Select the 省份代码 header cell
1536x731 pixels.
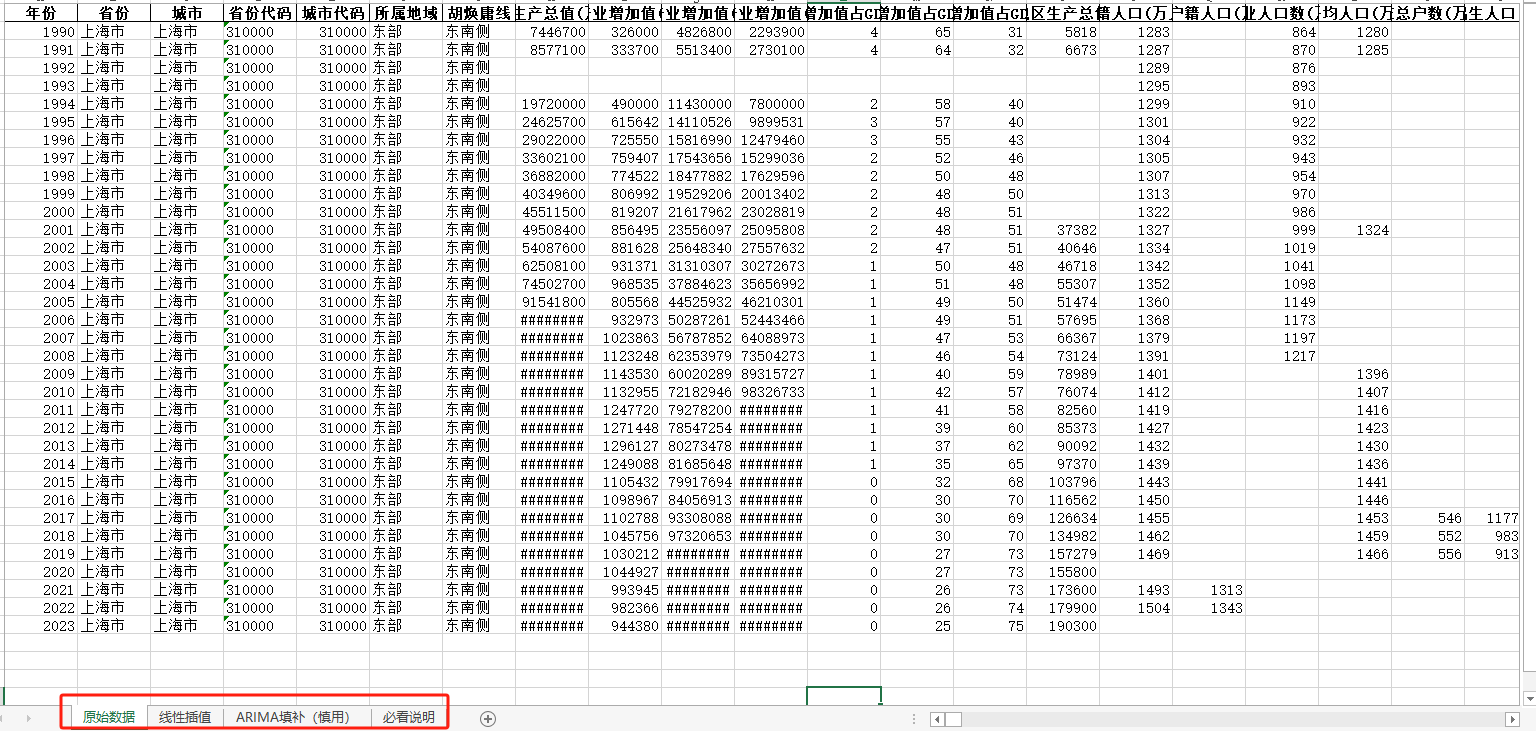pos(260,14)
